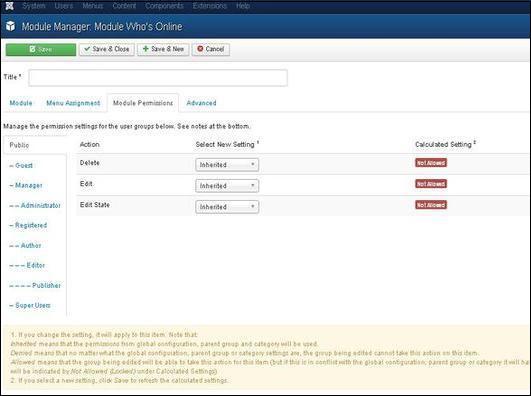Open the Extensions menu

(210, 6)
